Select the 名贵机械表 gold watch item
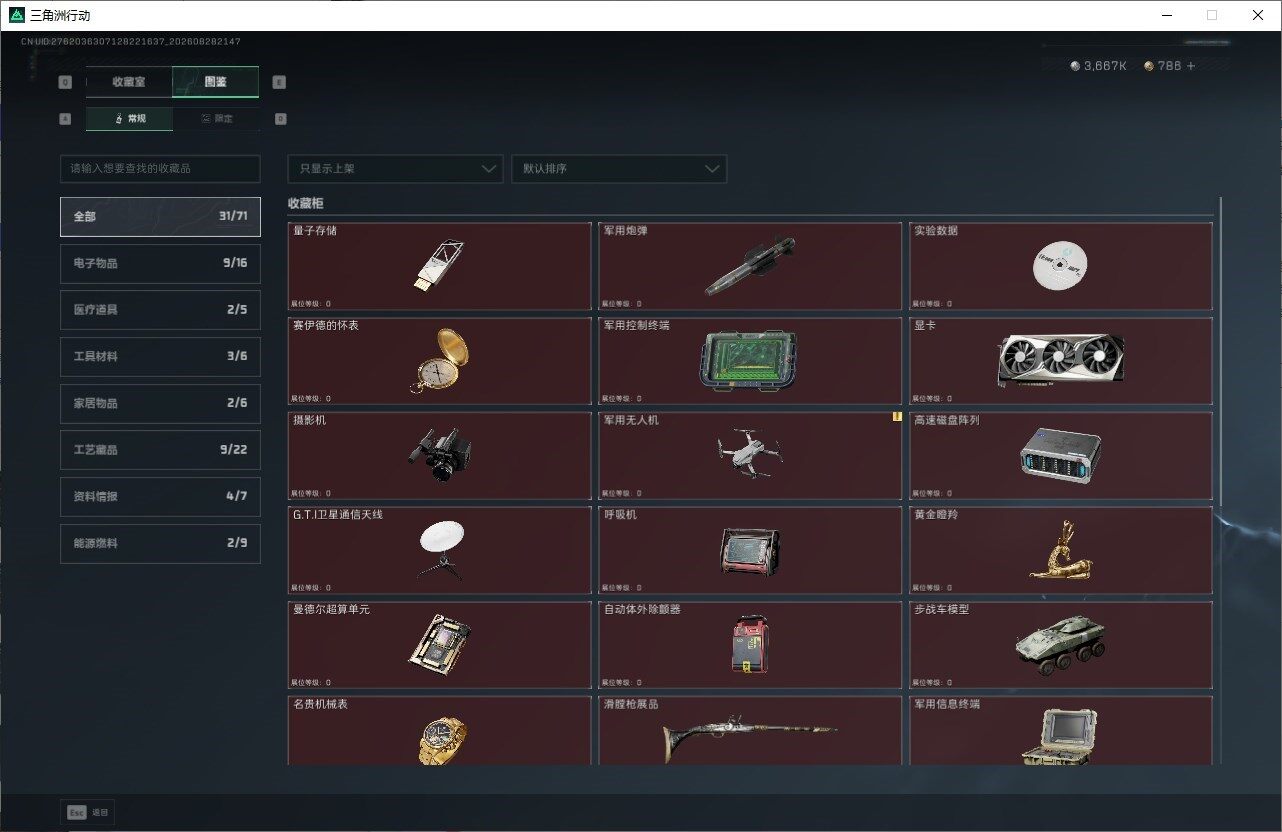 [x=439, y=730]
